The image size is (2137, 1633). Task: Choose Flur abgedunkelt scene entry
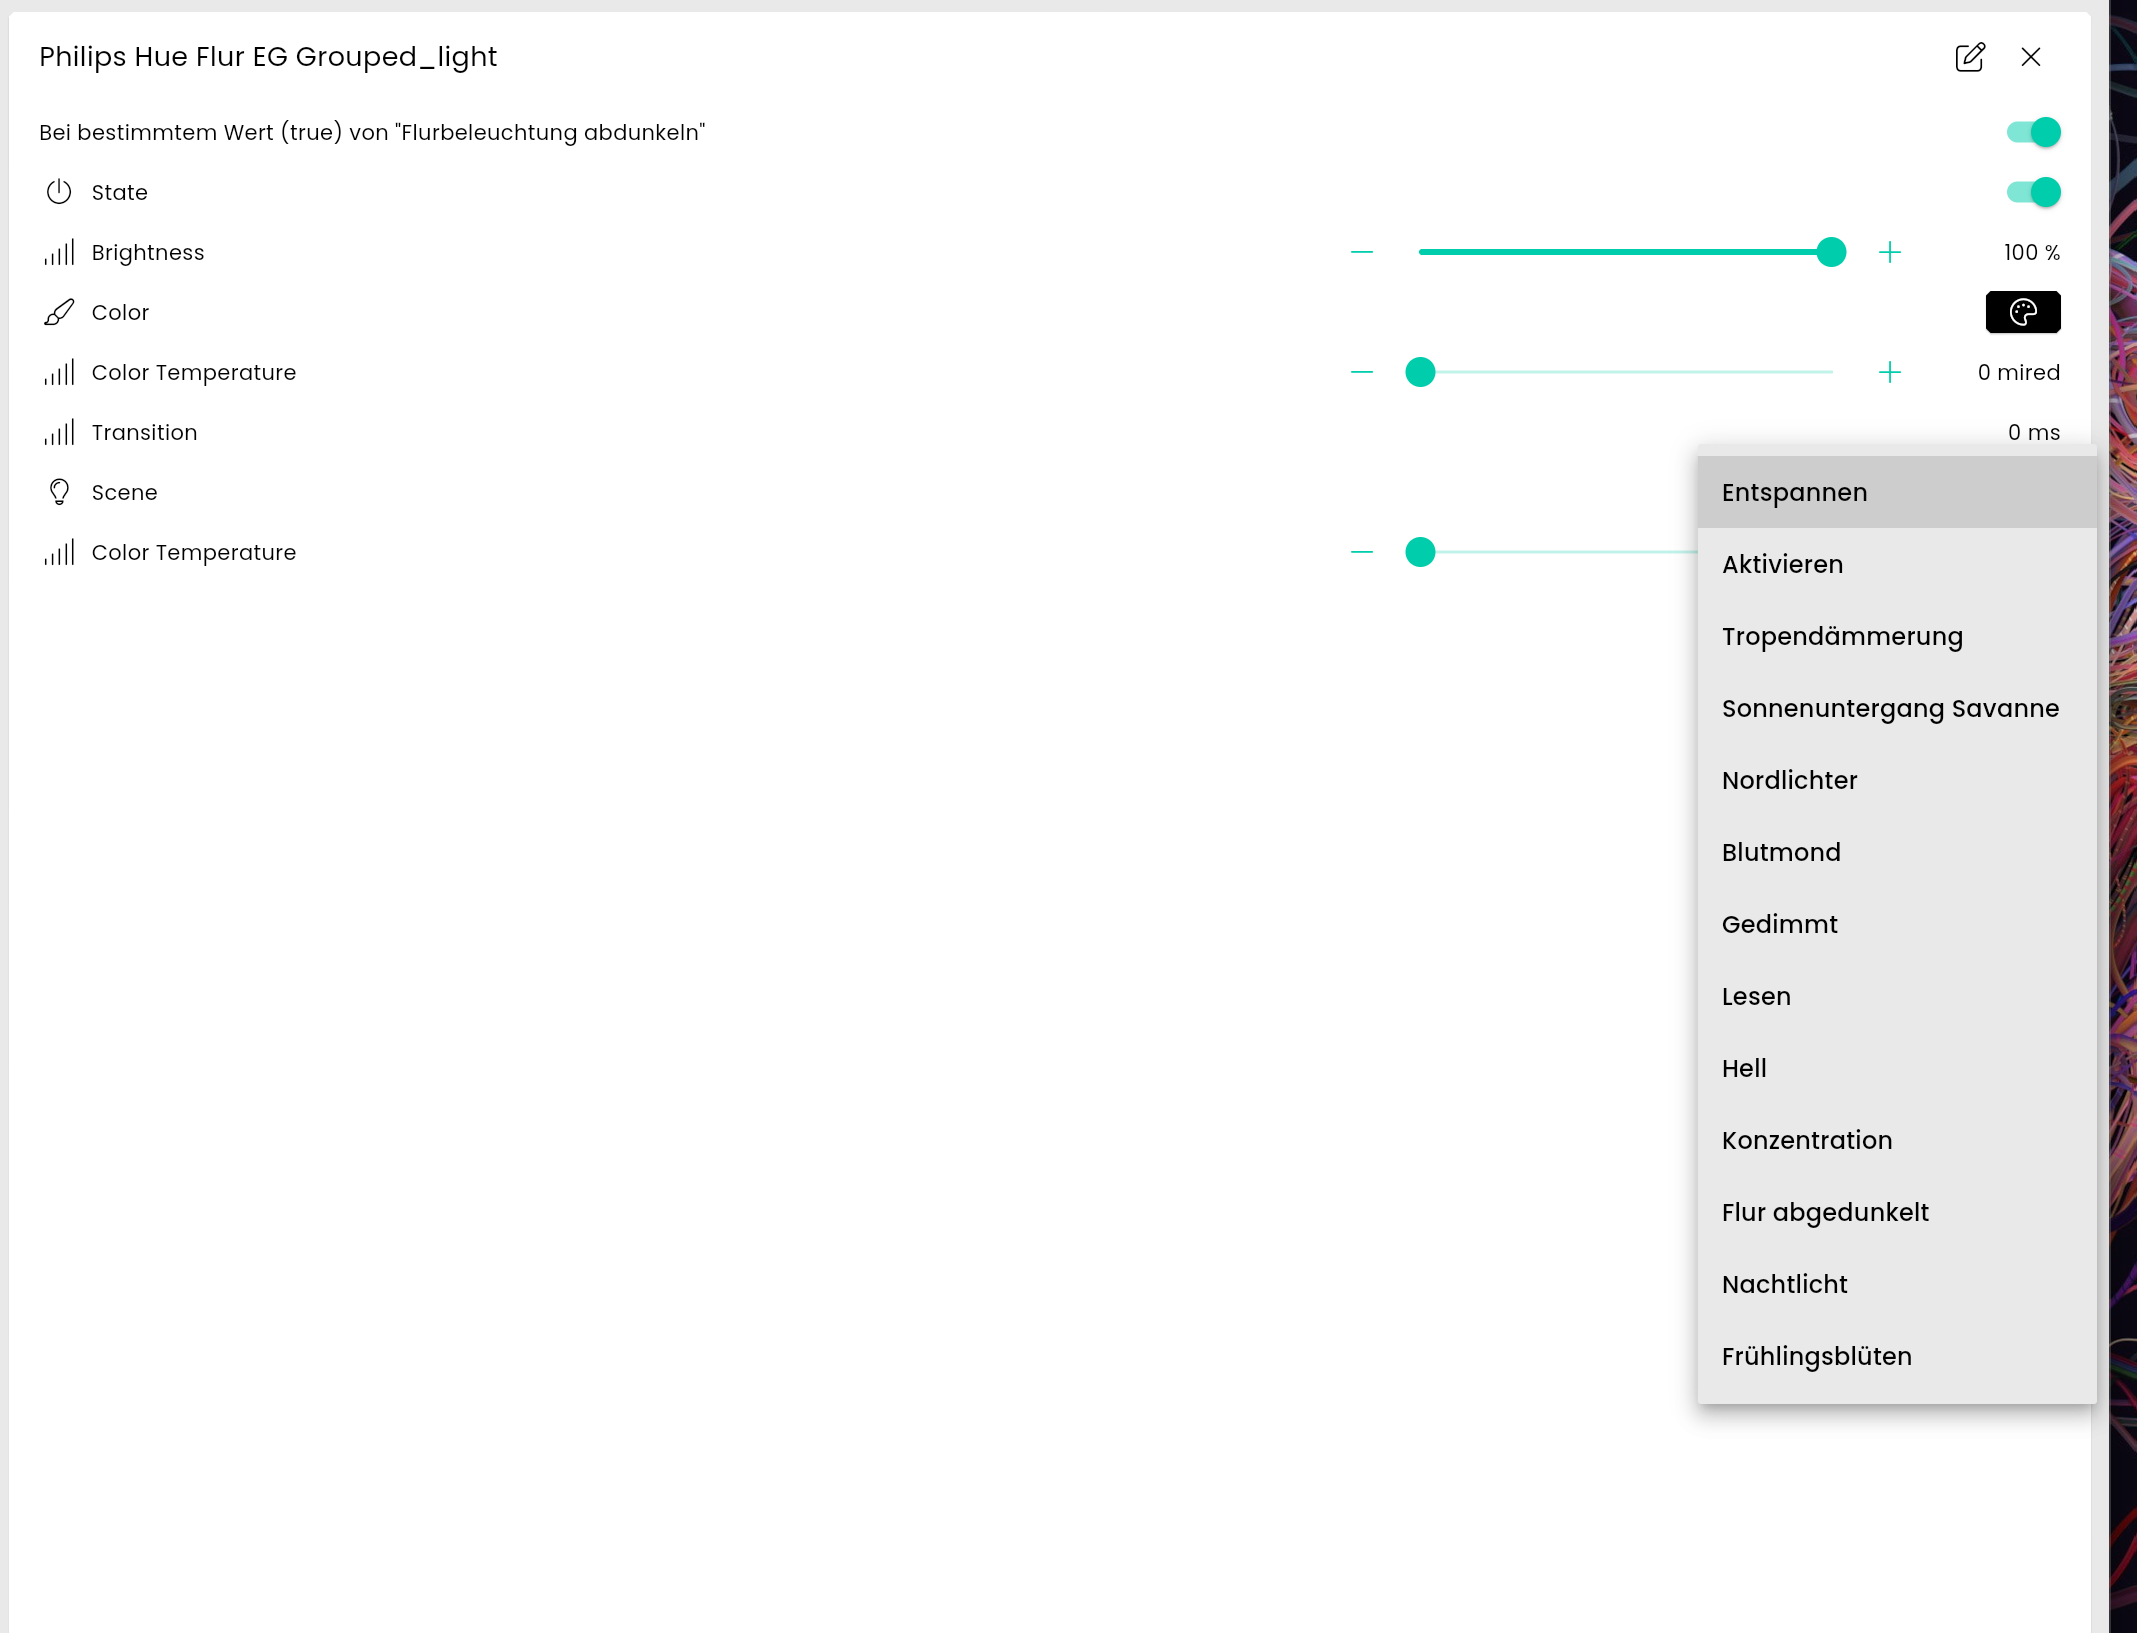pyautogui.click(x=1824, y=1212)
